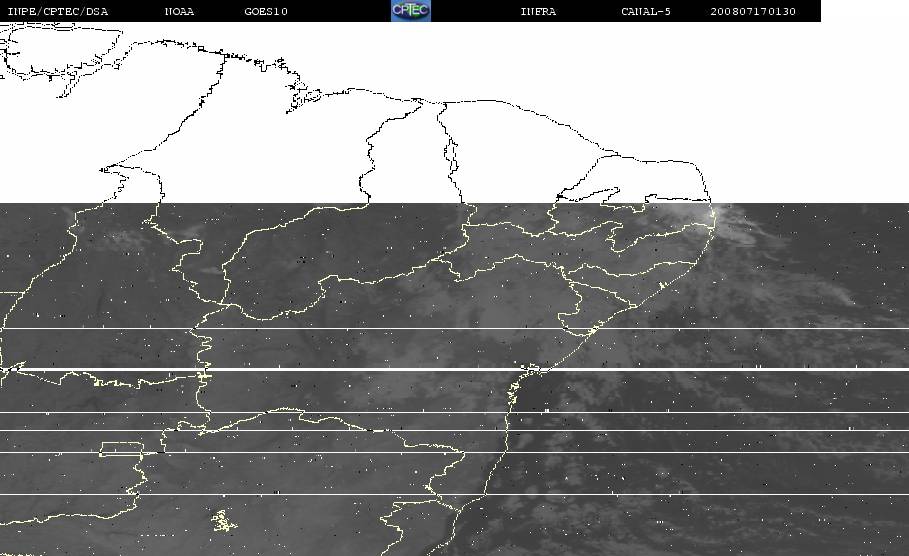Click the CPTEC logo in header
This screenshot has height=556, width=909.
411,10
